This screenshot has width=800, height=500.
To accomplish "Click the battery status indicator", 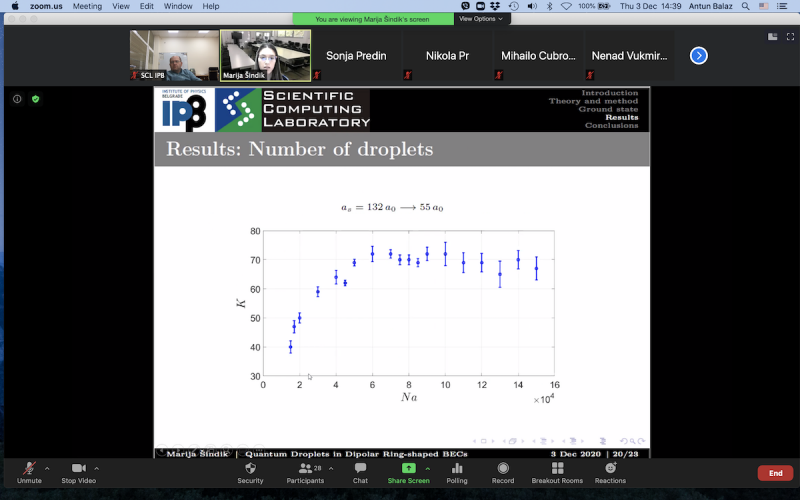I will (x=594, y=6).
